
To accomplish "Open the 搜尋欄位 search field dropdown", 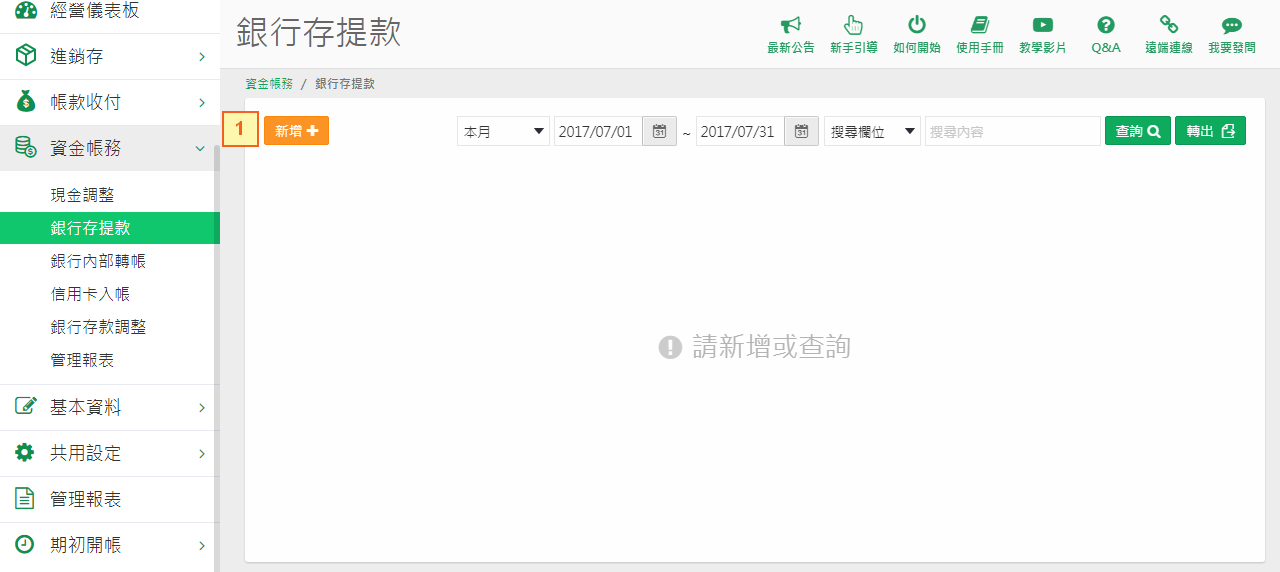I will (x=872, y=131).
